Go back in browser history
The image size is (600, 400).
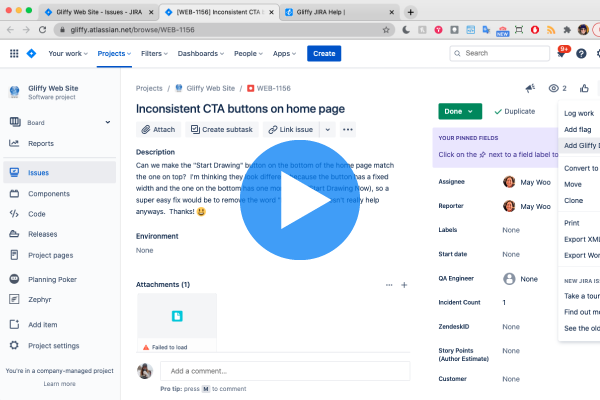click(x=10, y=29)
